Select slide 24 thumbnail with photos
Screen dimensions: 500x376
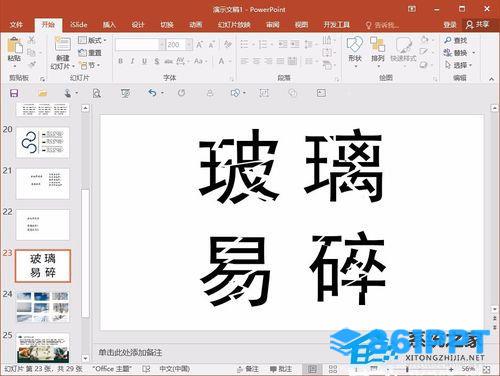[43, 307]
